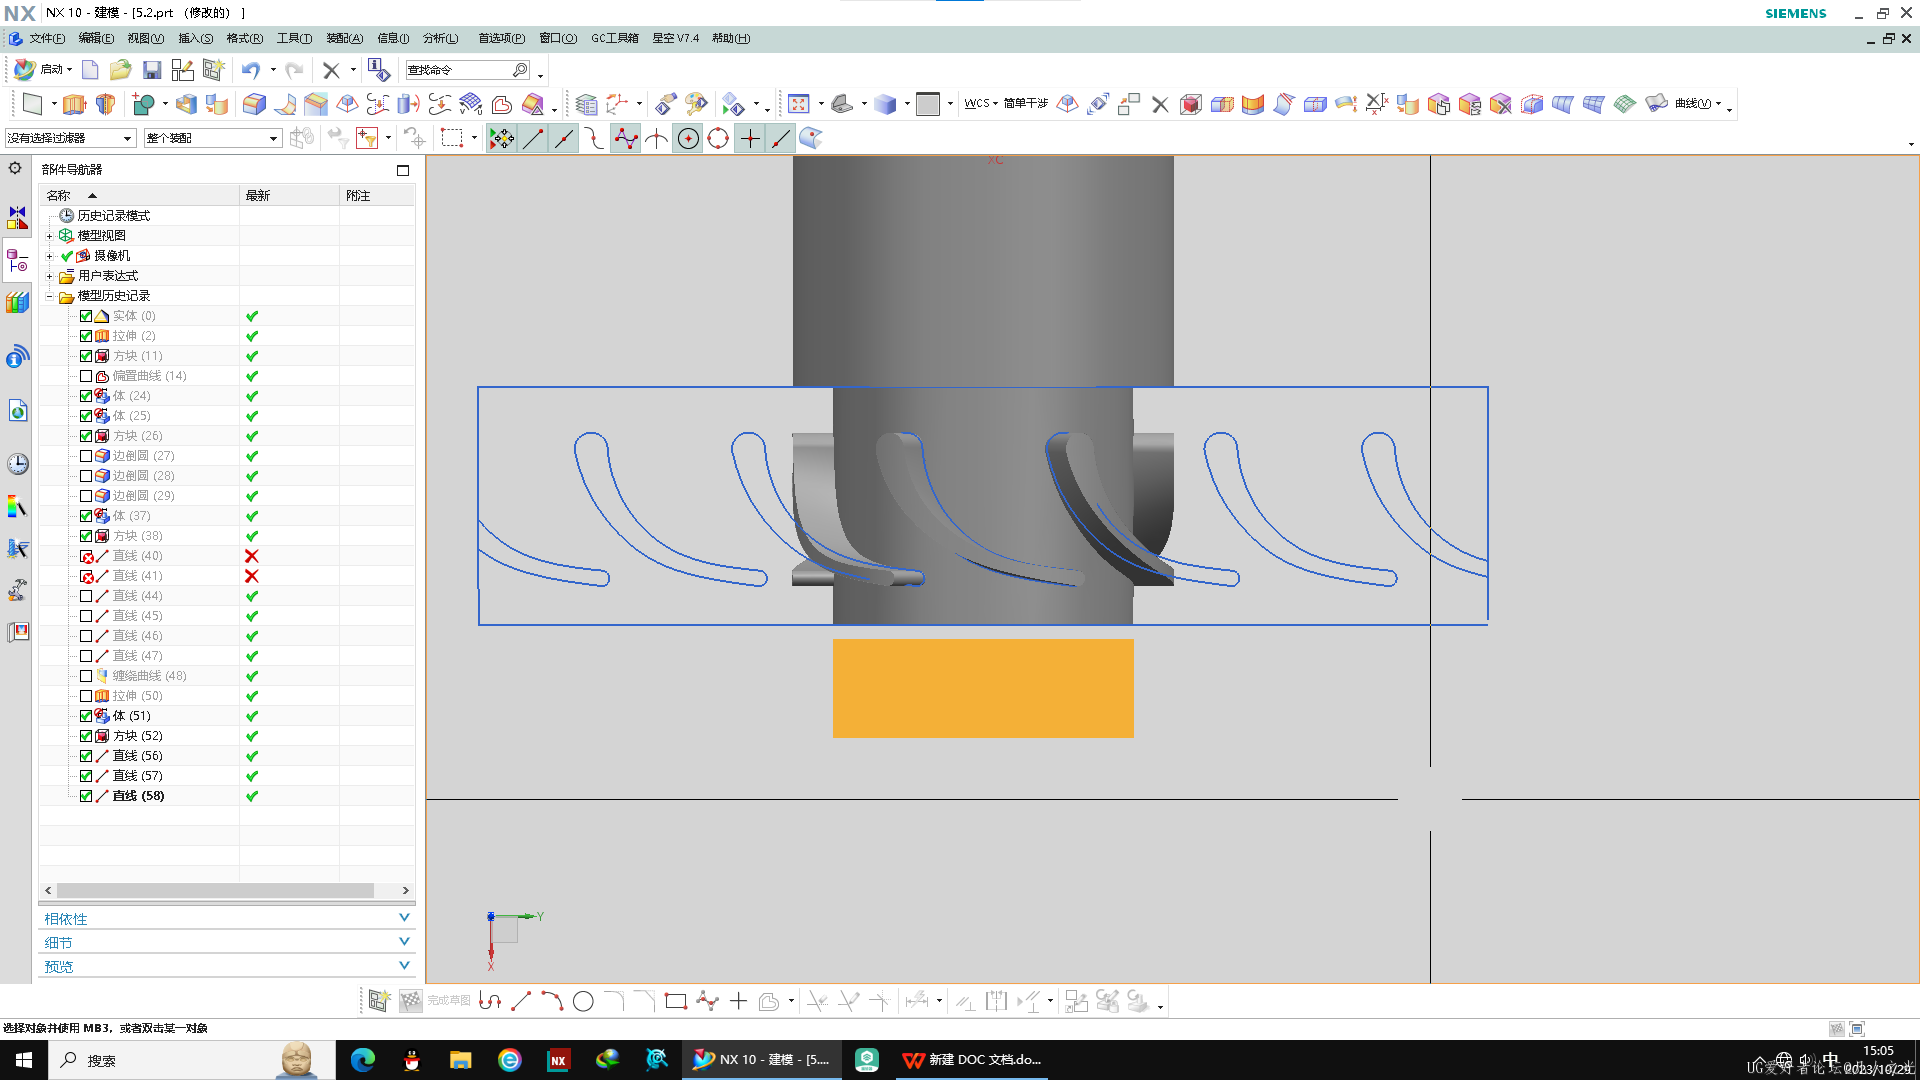Toggle 直线 (40) failed feature checkbox

[86, 556]
